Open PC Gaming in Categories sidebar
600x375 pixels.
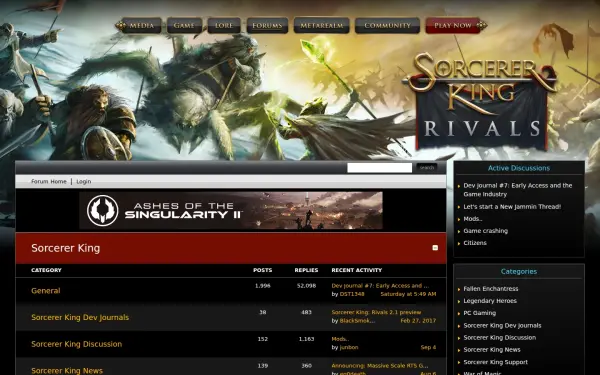479,313
